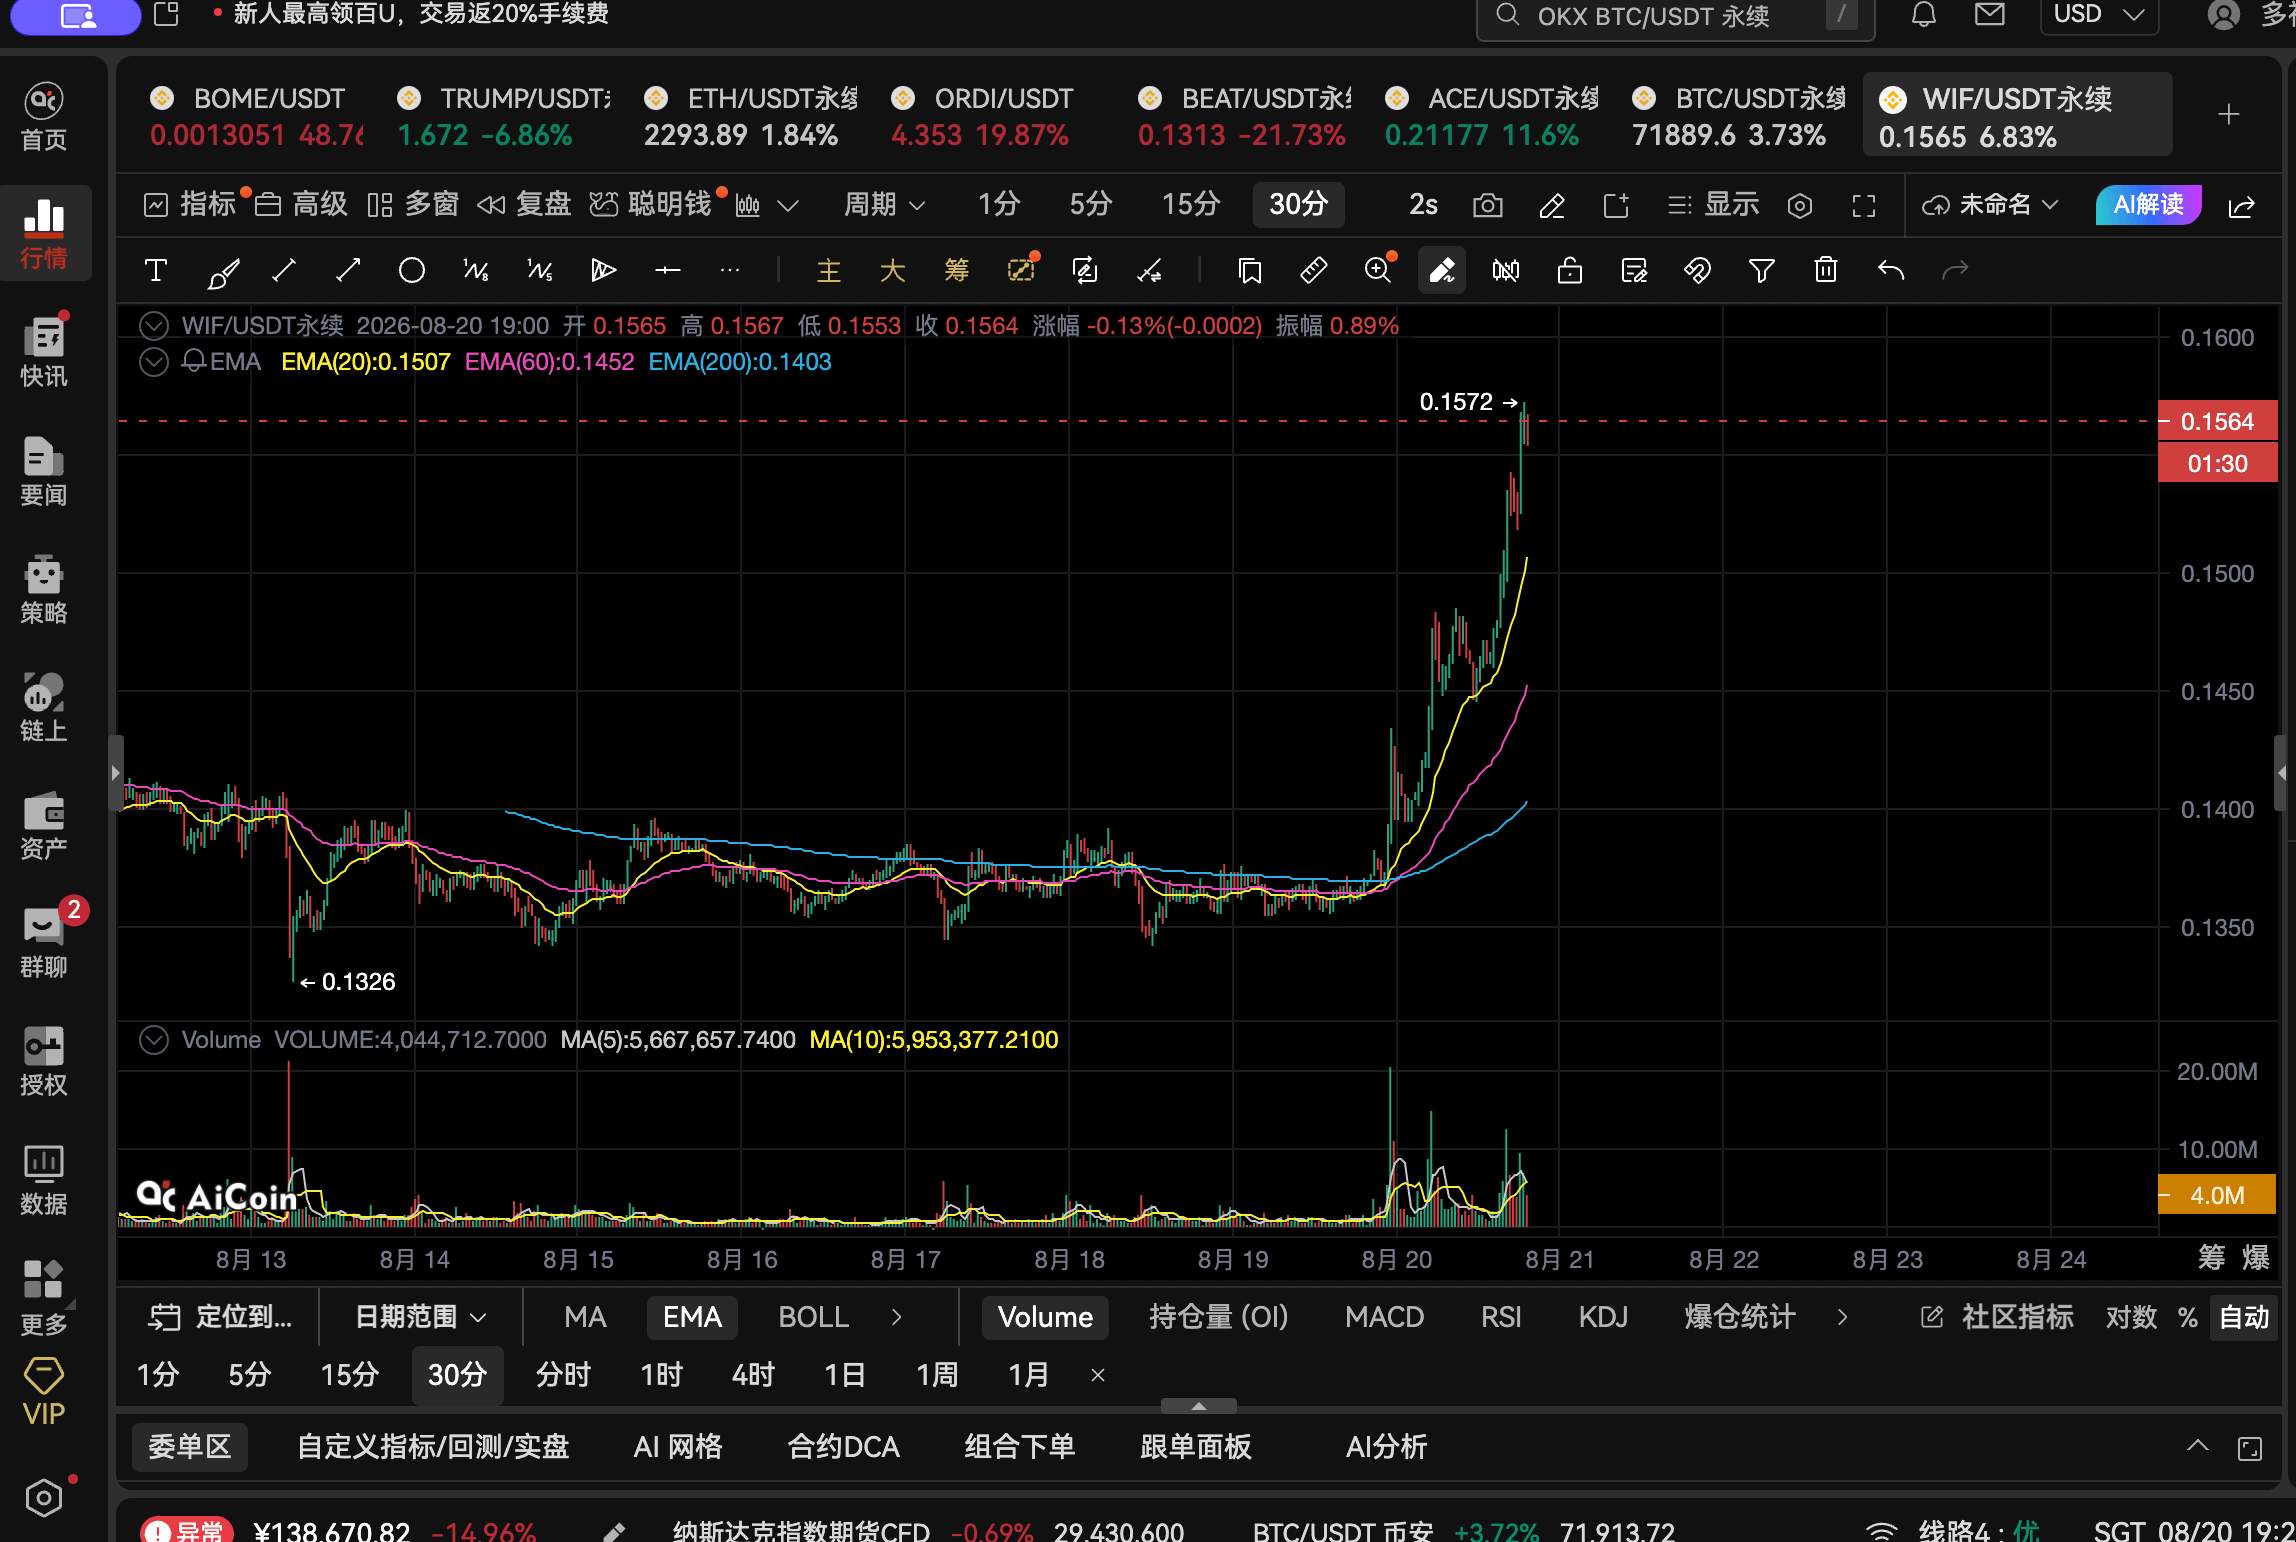This screenshot has height=1542, width=2296.
Task: Switch to BOME/USDT ticker tab
Action: click(x=257, y=116)
